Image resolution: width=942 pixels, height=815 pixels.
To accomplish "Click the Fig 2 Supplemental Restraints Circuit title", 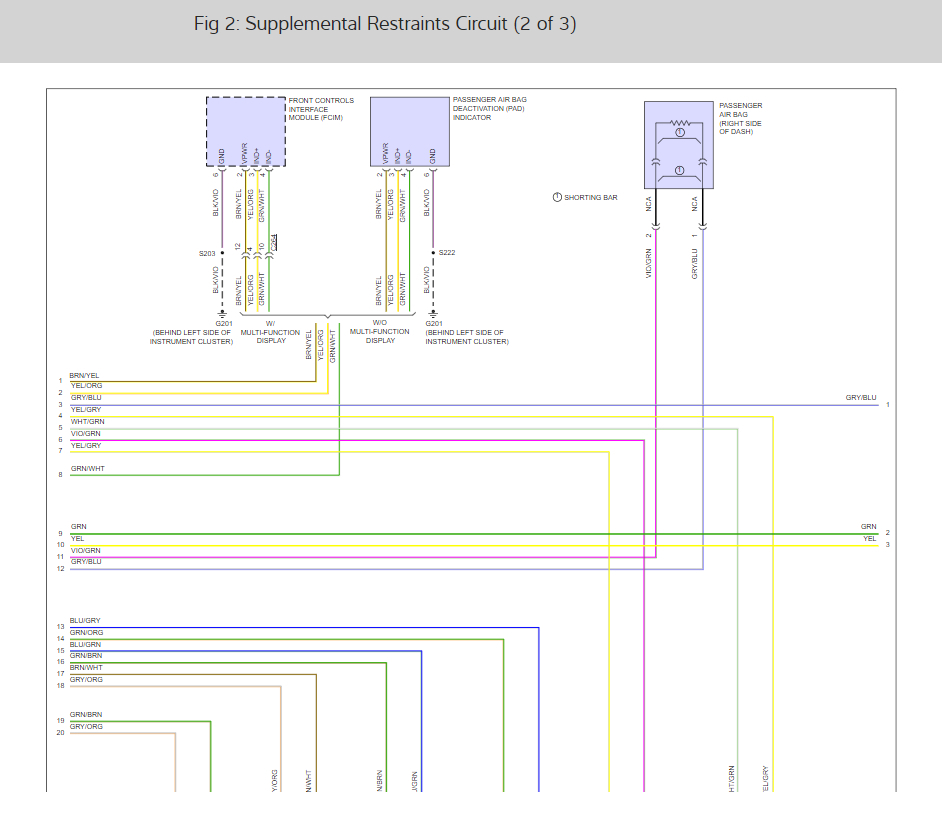I will 385,24.
